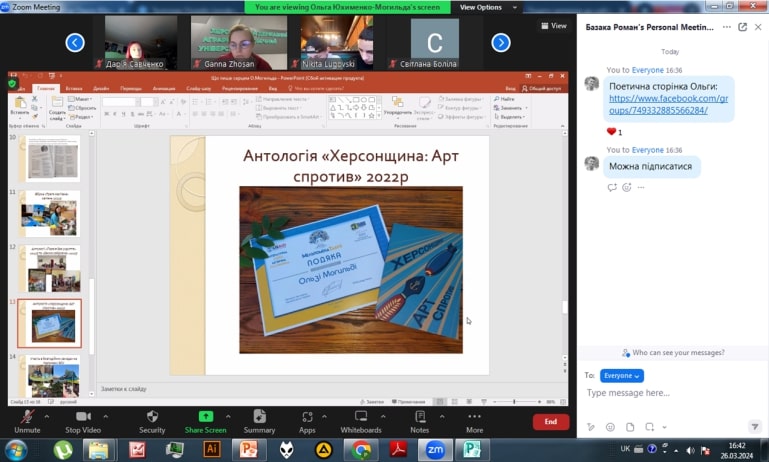Add emoji reaction to 'Можна підписатися' message

(x=626, y=187)
